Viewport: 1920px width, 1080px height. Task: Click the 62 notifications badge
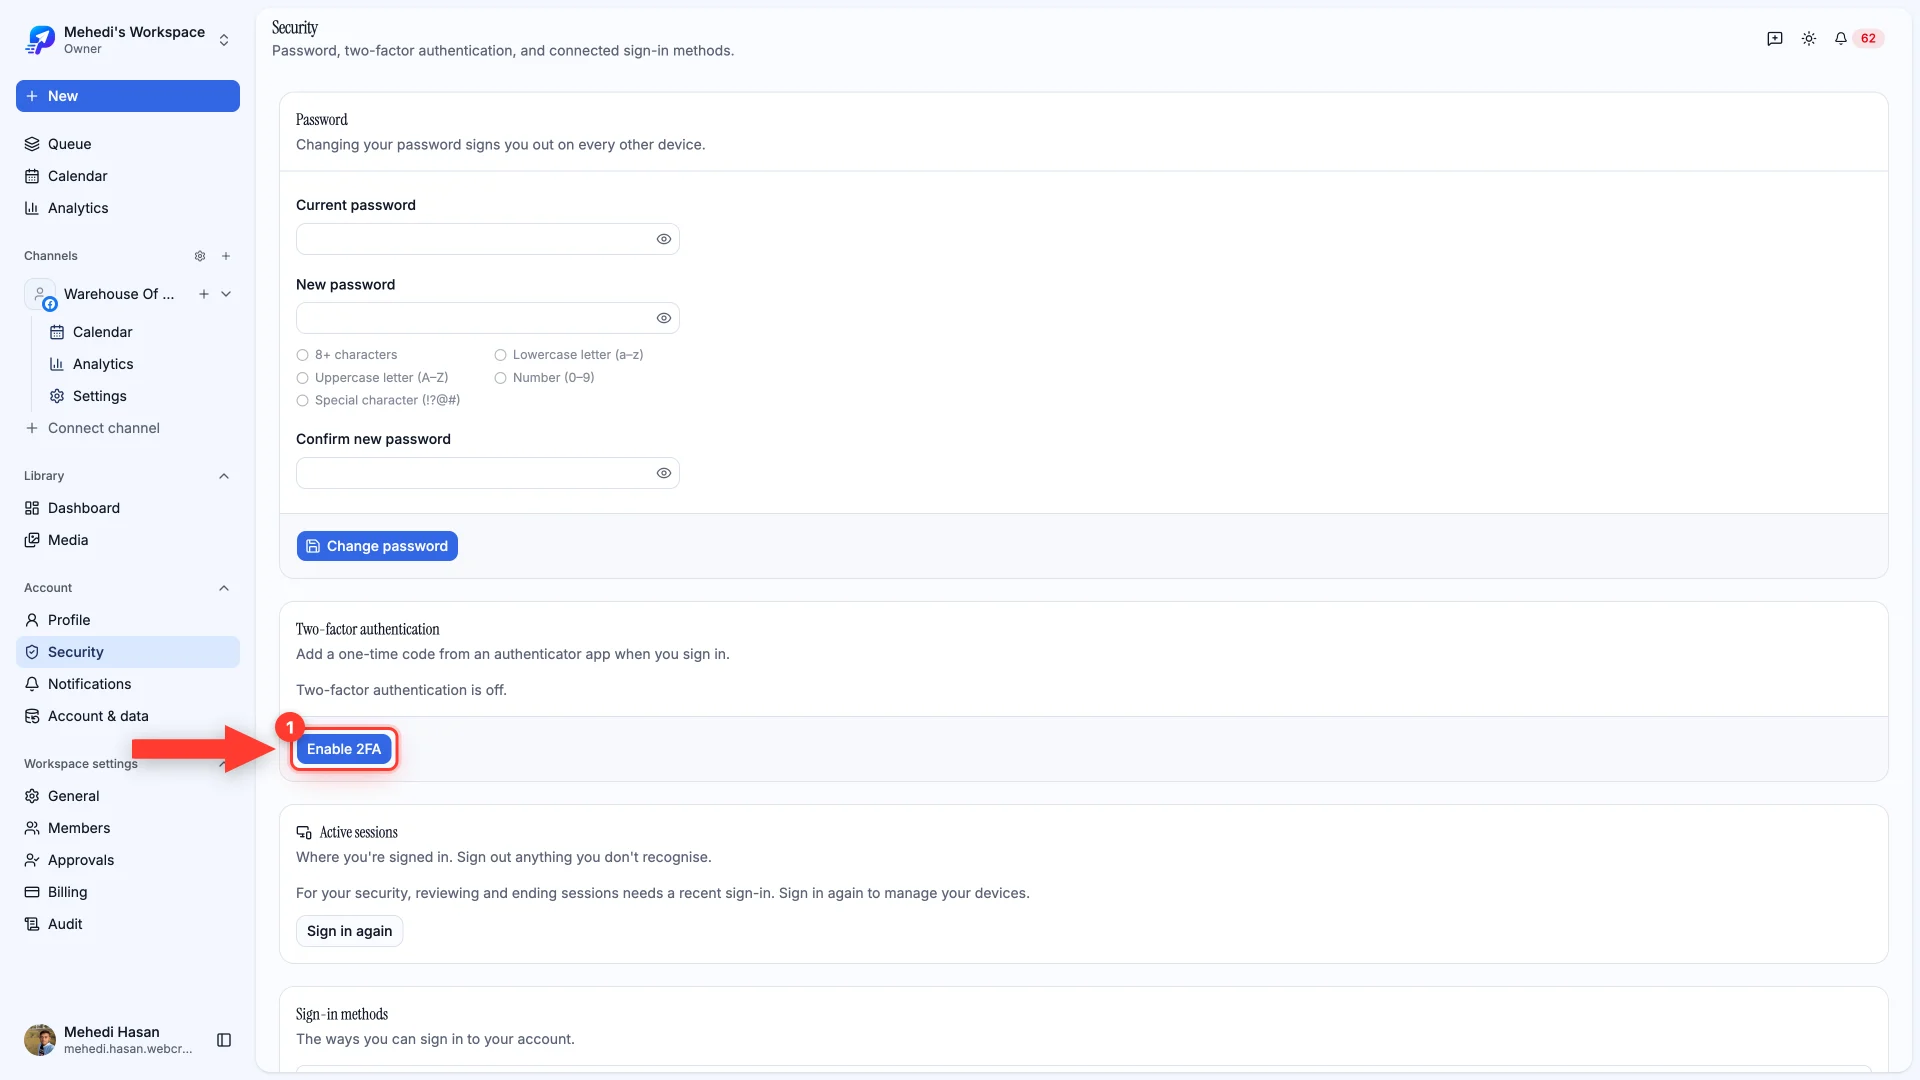coord(1868,38)
